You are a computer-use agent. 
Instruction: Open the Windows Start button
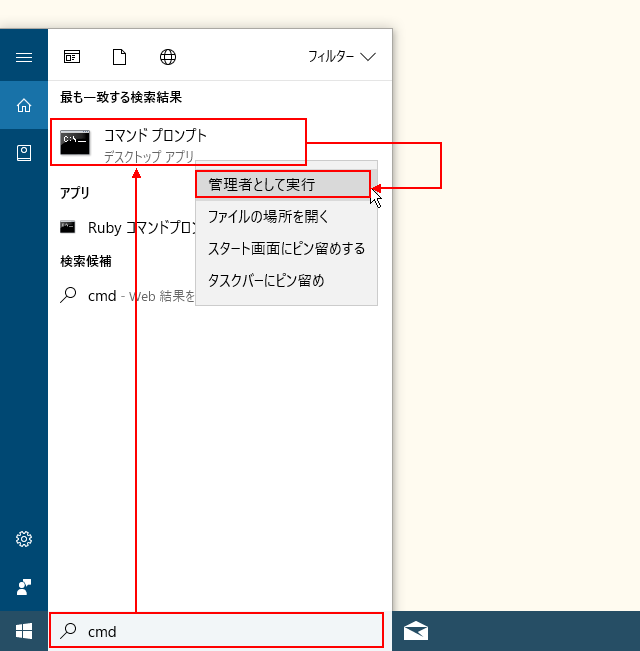(x=24, y=631)
